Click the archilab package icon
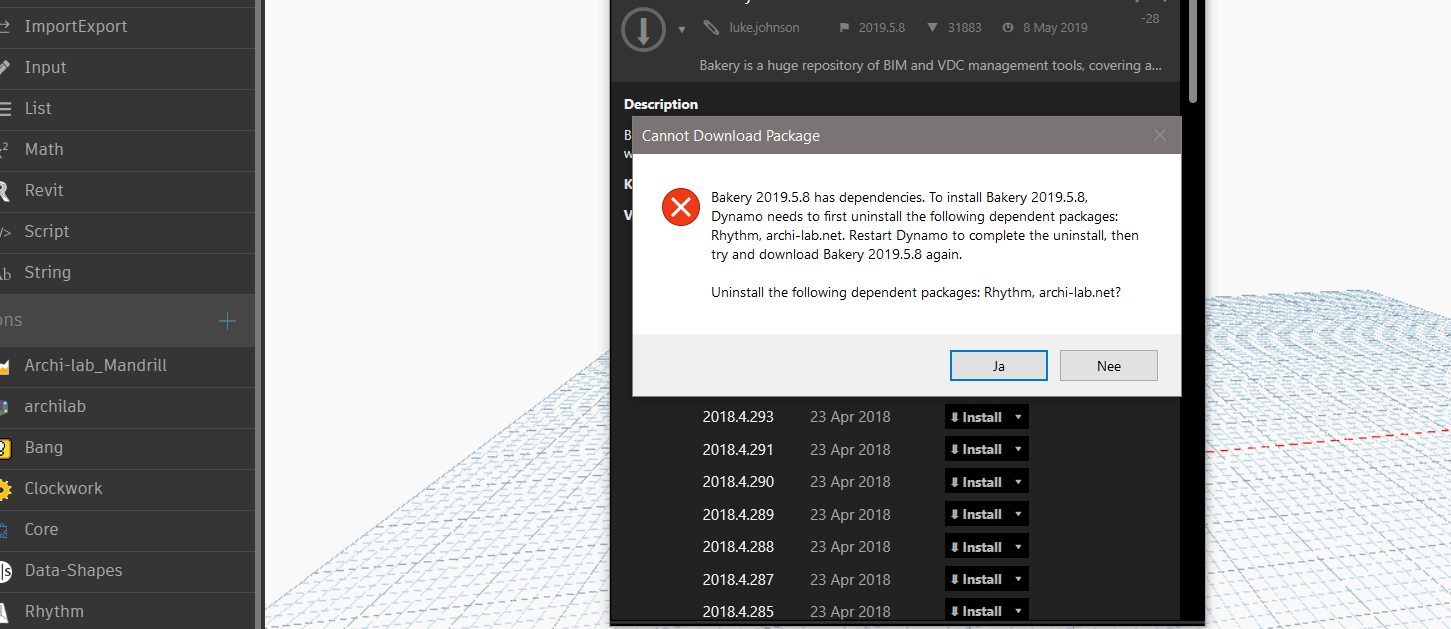This screenshot has width=1451, height=629. tap(4, 407)
